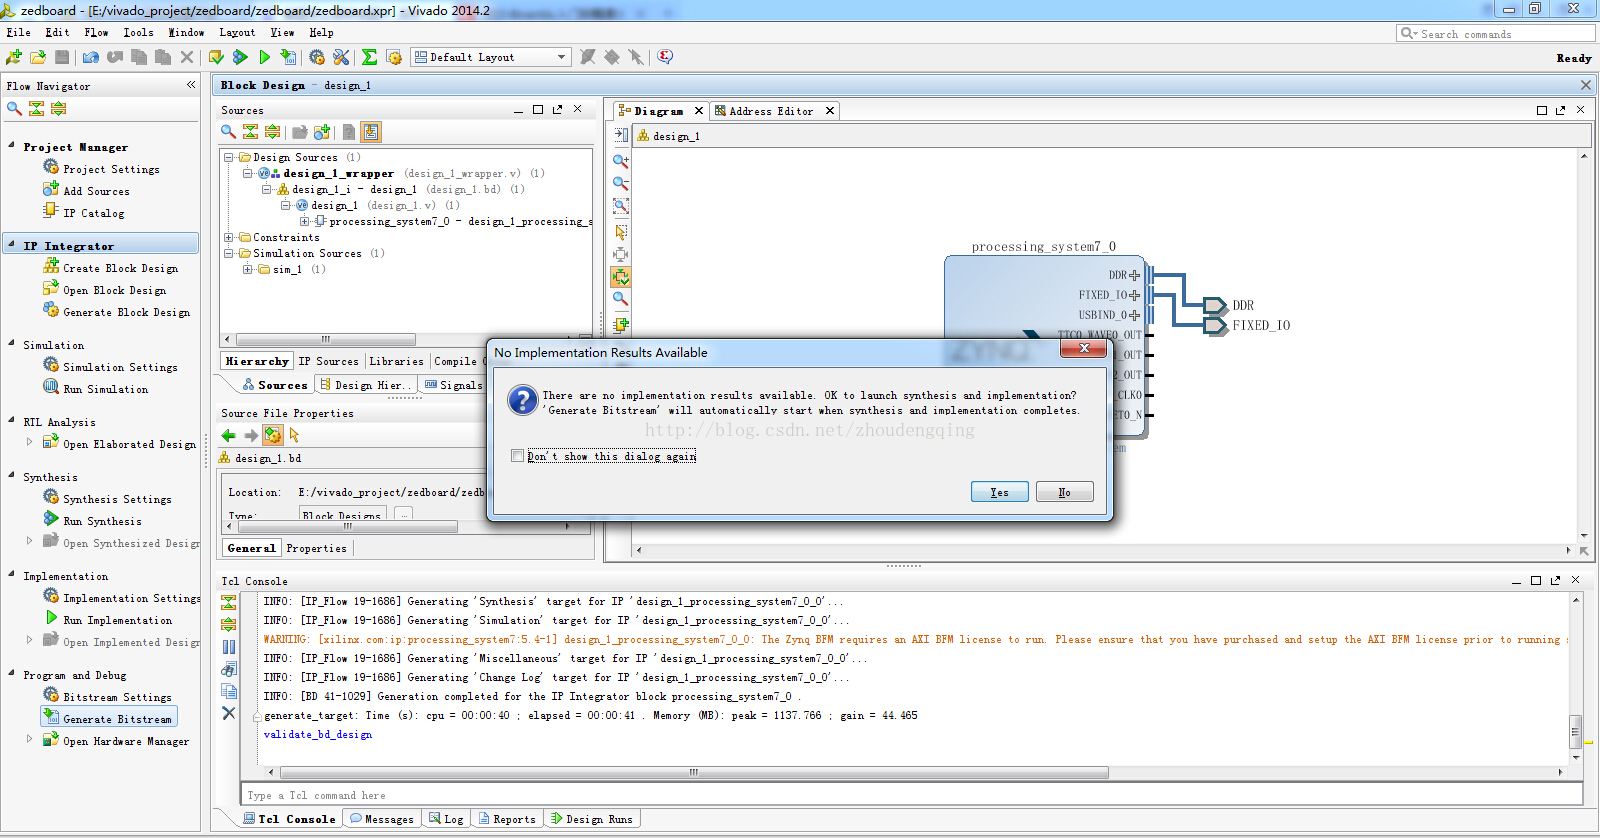Collapse the Implementation section in Flow Navigator
1600x838 pixels.
pos(11,574)
